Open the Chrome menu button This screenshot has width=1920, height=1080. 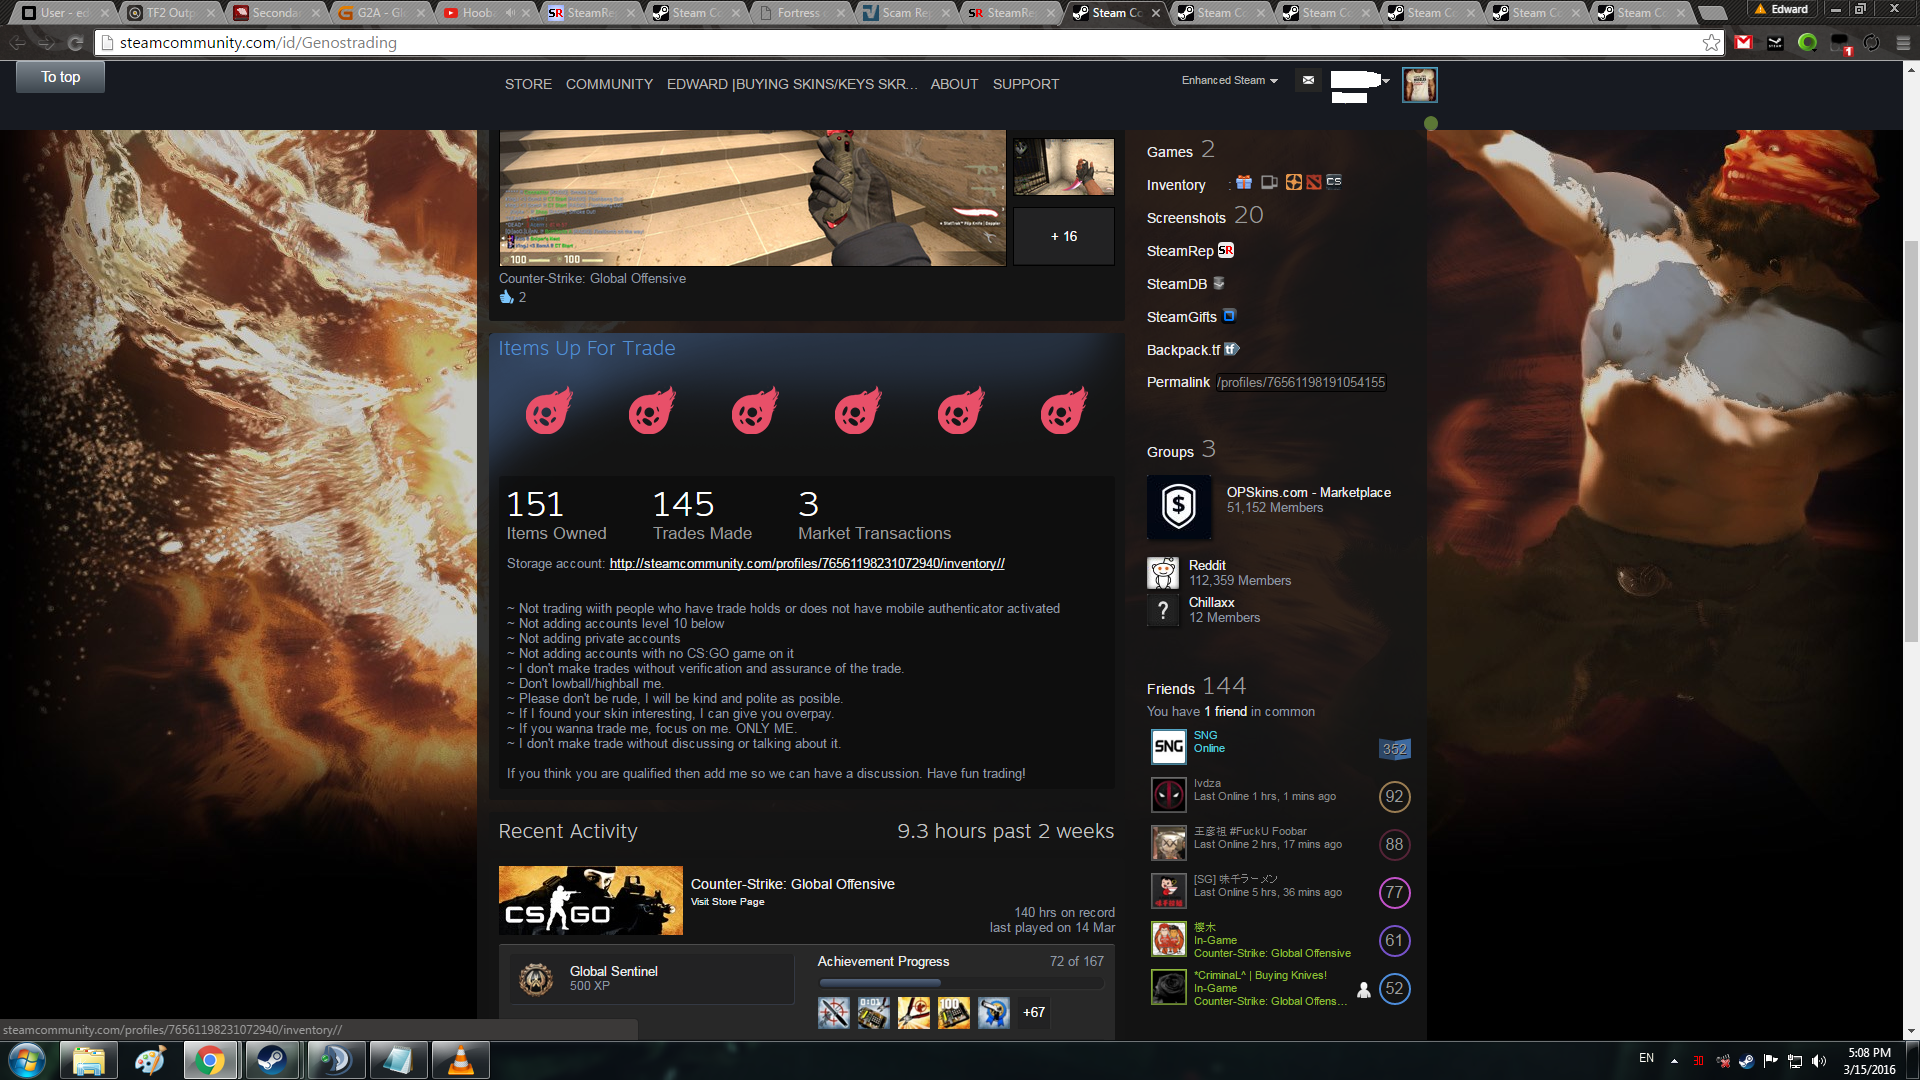1903,42
